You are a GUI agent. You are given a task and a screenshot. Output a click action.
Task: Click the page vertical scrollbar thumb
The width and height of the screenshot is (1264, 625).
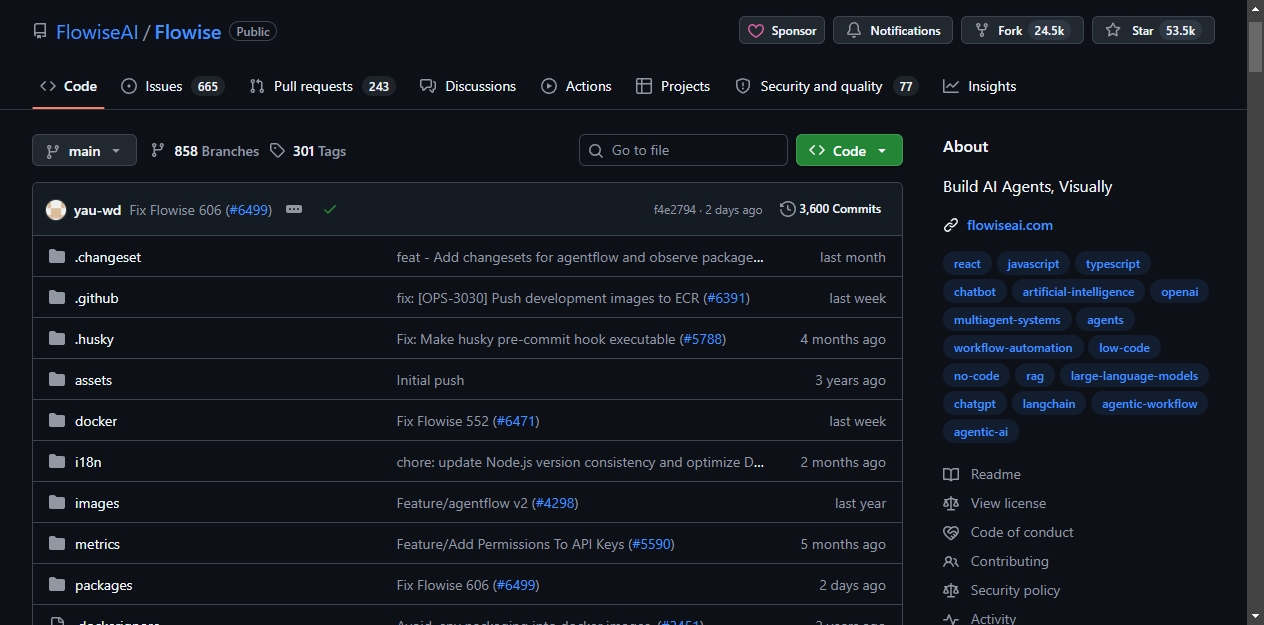point(1255,46)
